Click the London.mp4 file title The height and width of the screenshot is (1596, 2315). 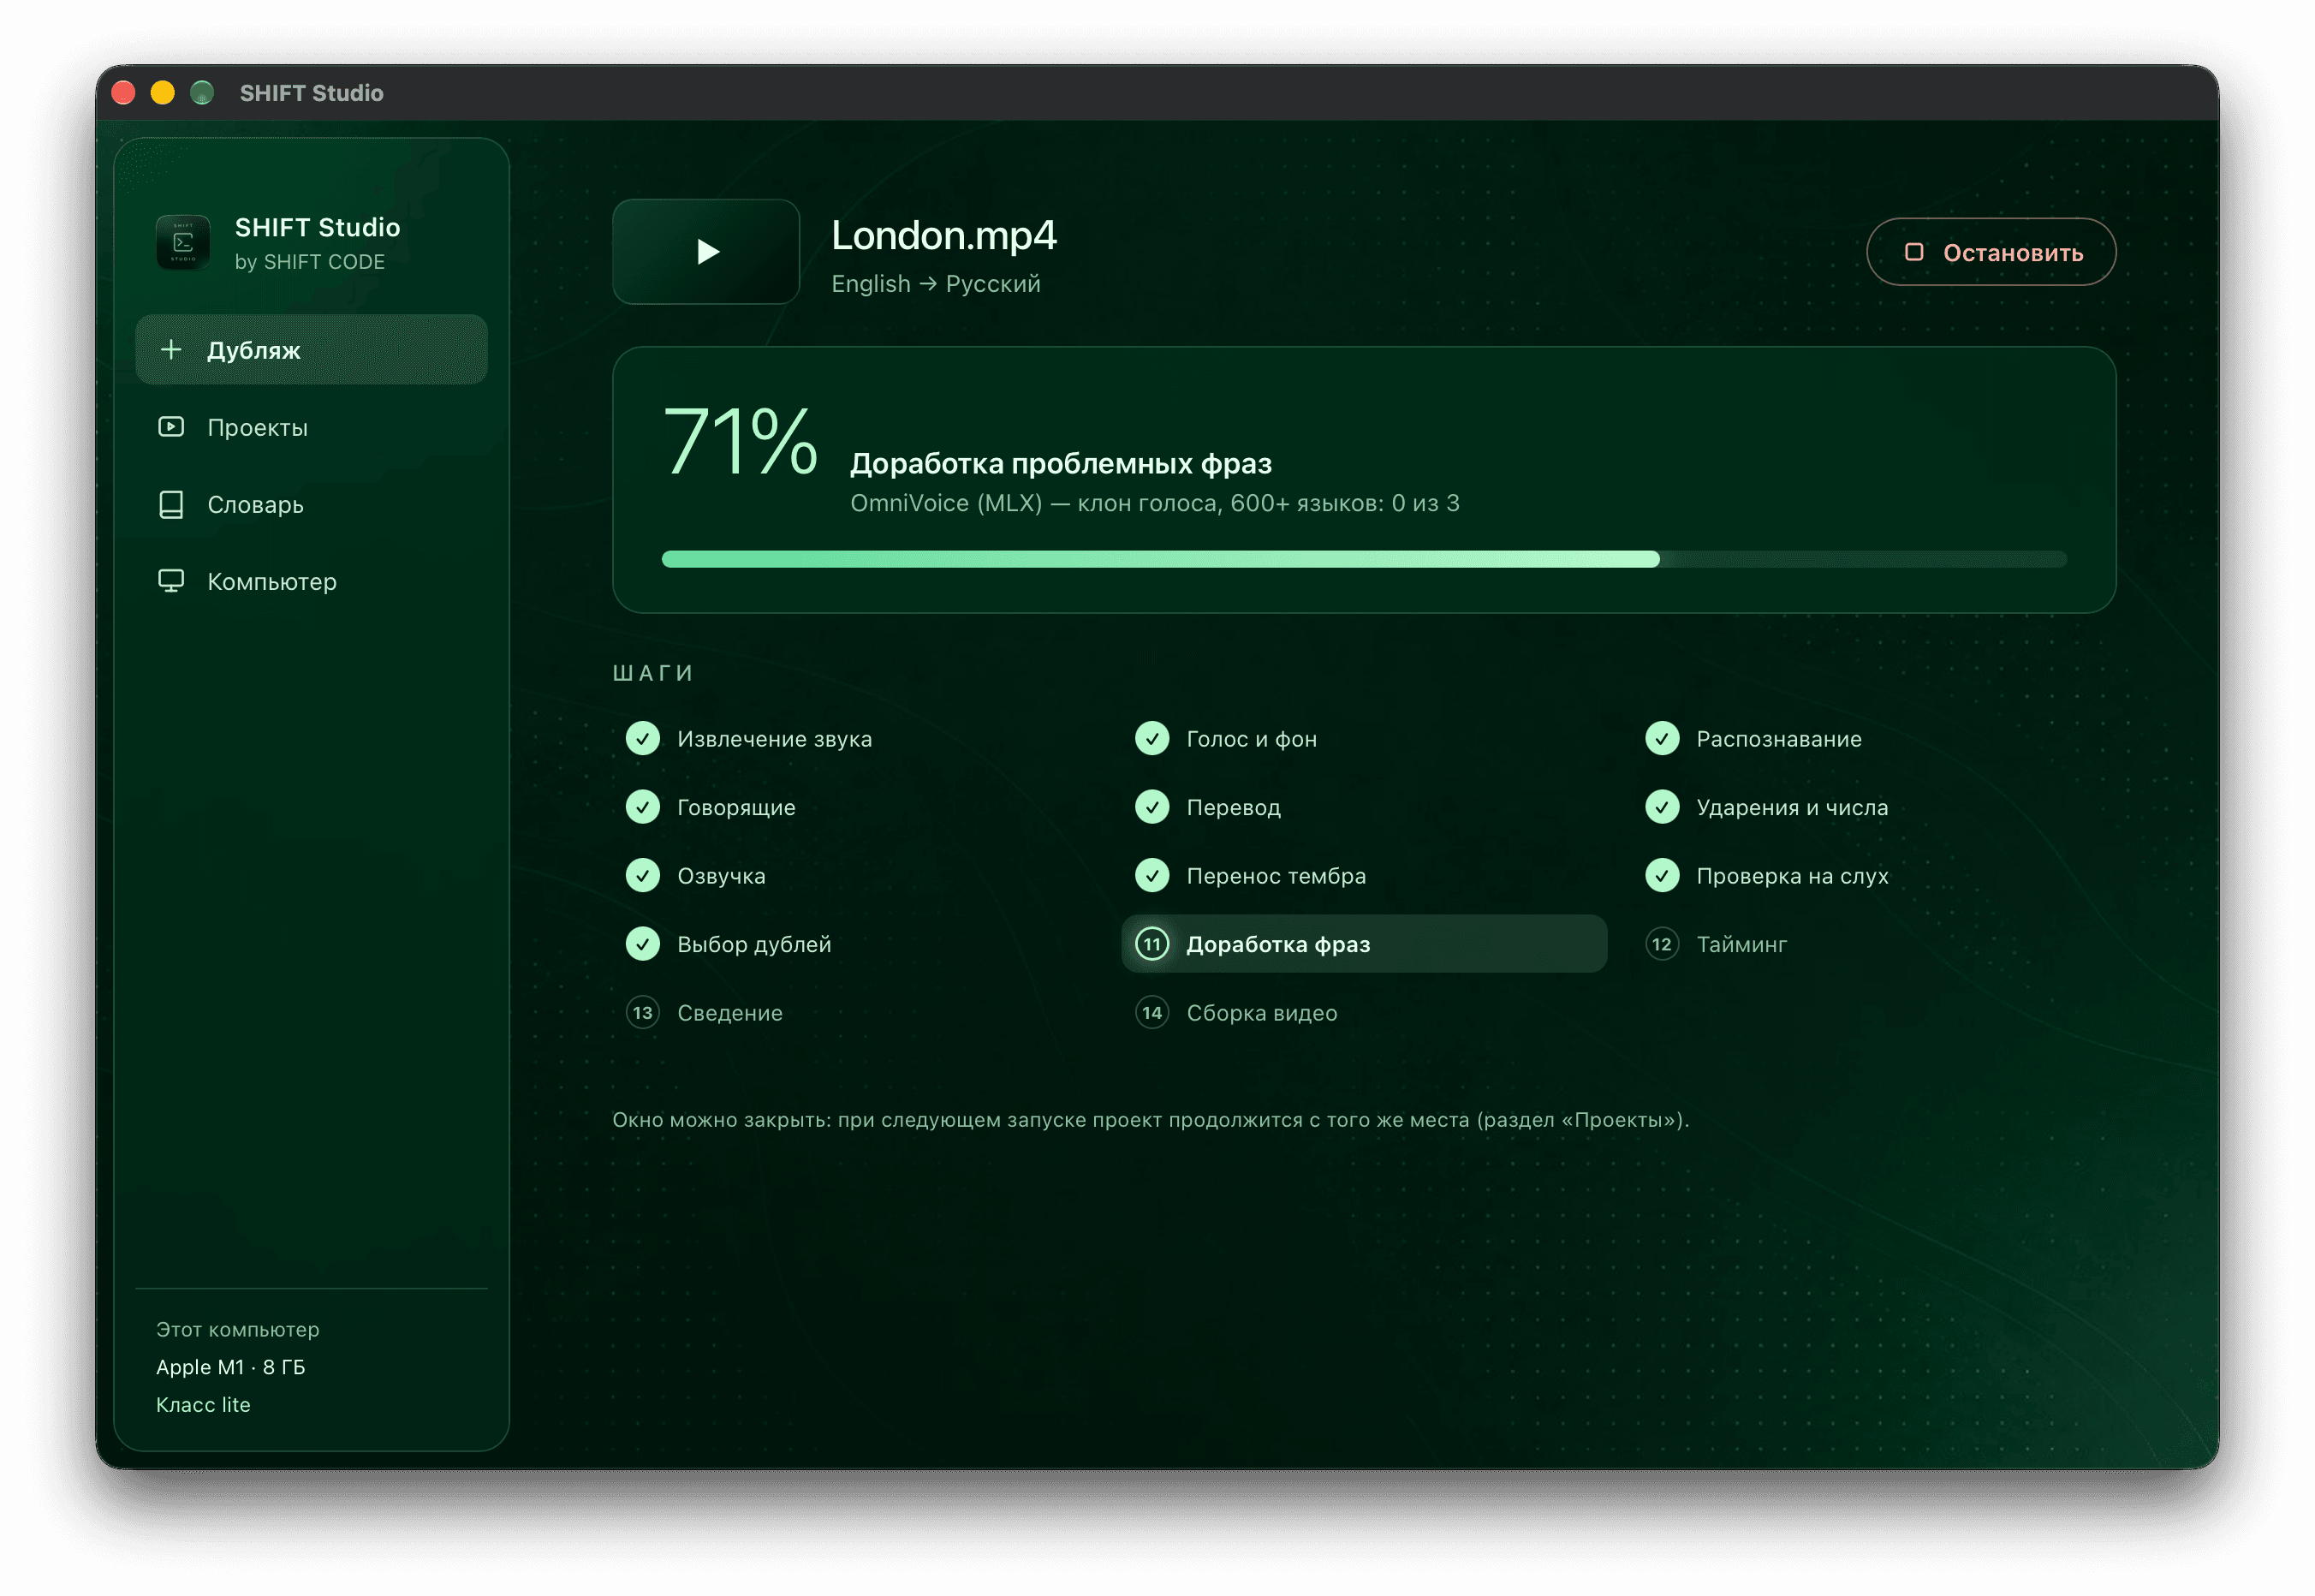(x=943, y=236)
